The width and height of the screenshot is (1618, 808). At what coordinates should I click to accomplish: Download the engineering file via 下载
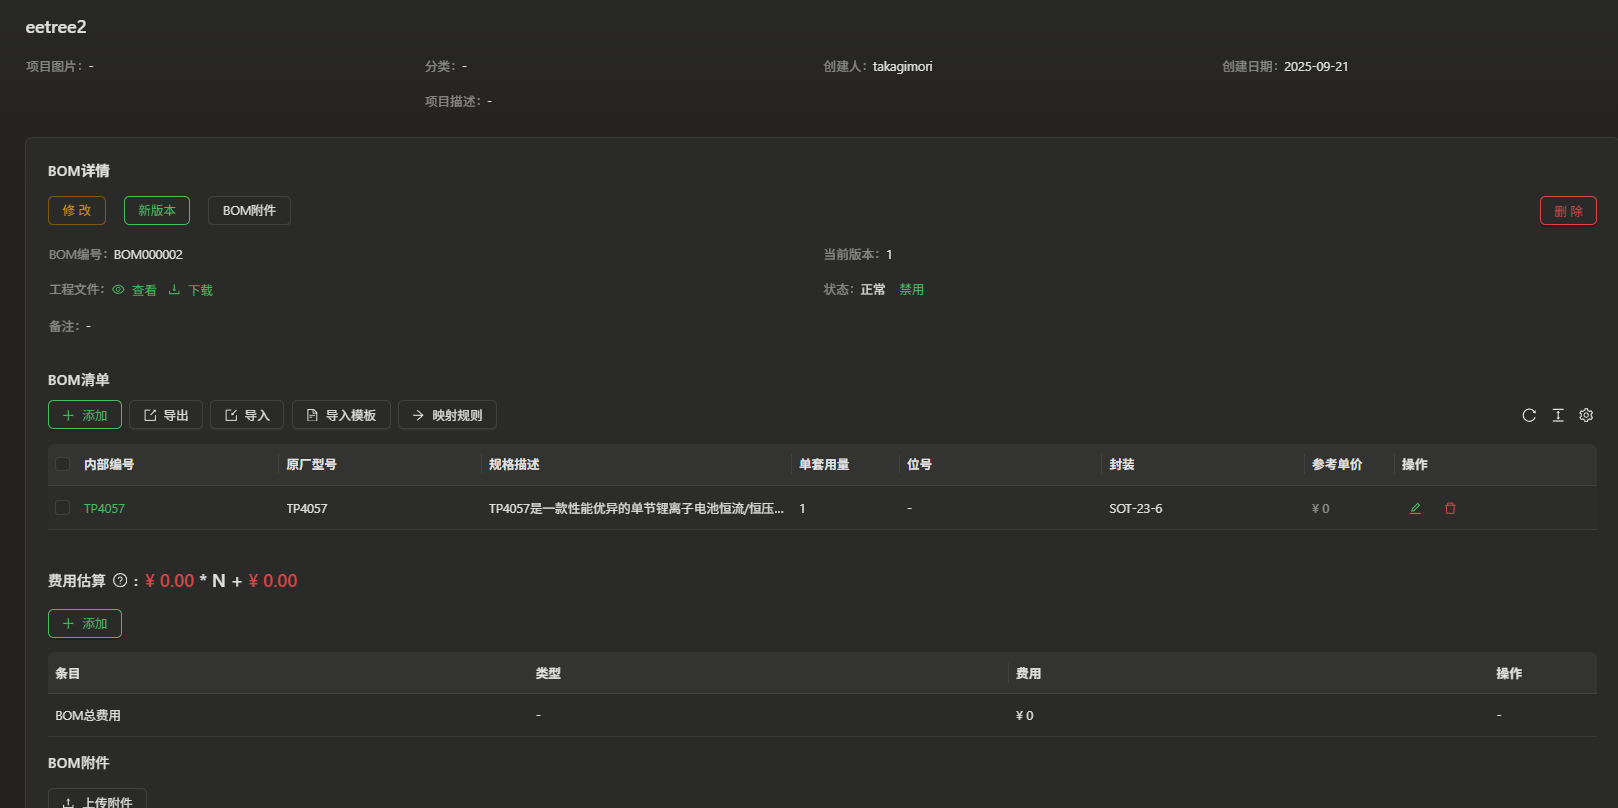pos(192,290)
